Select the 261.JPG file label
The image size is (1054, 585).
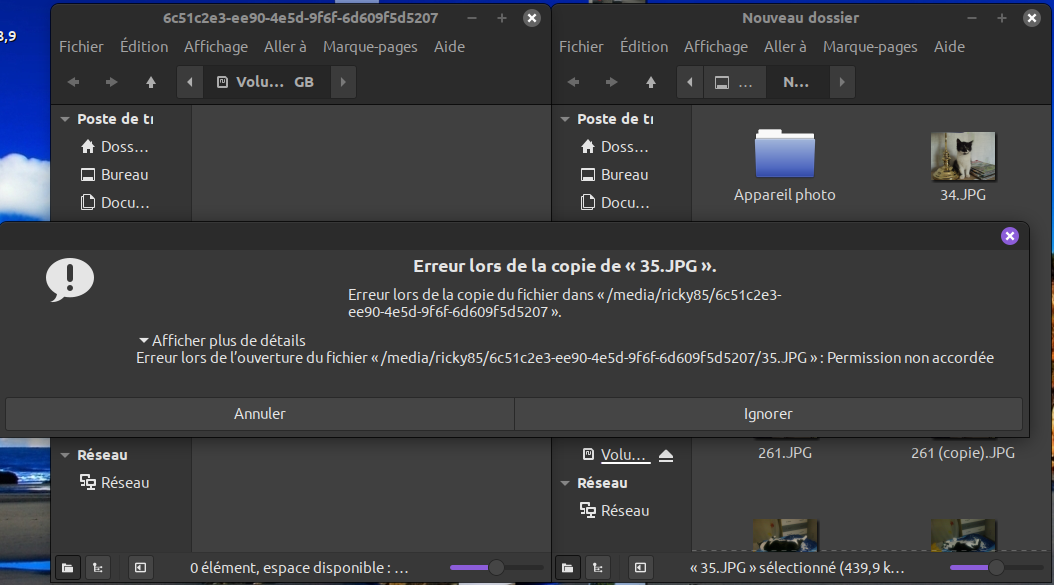click(785, 453)
